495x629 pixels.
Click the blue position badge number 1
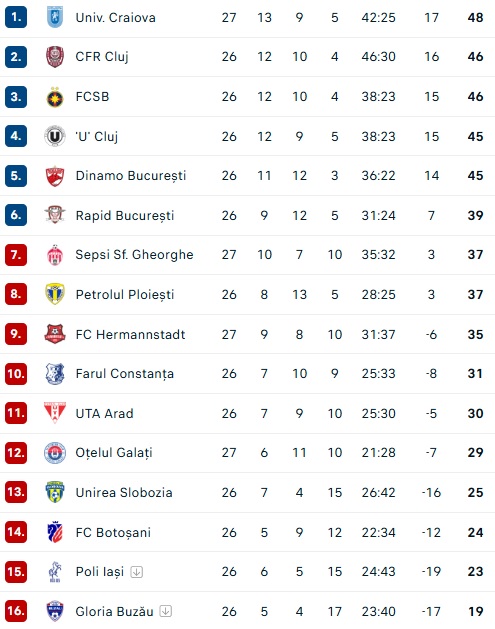(16, 17)
